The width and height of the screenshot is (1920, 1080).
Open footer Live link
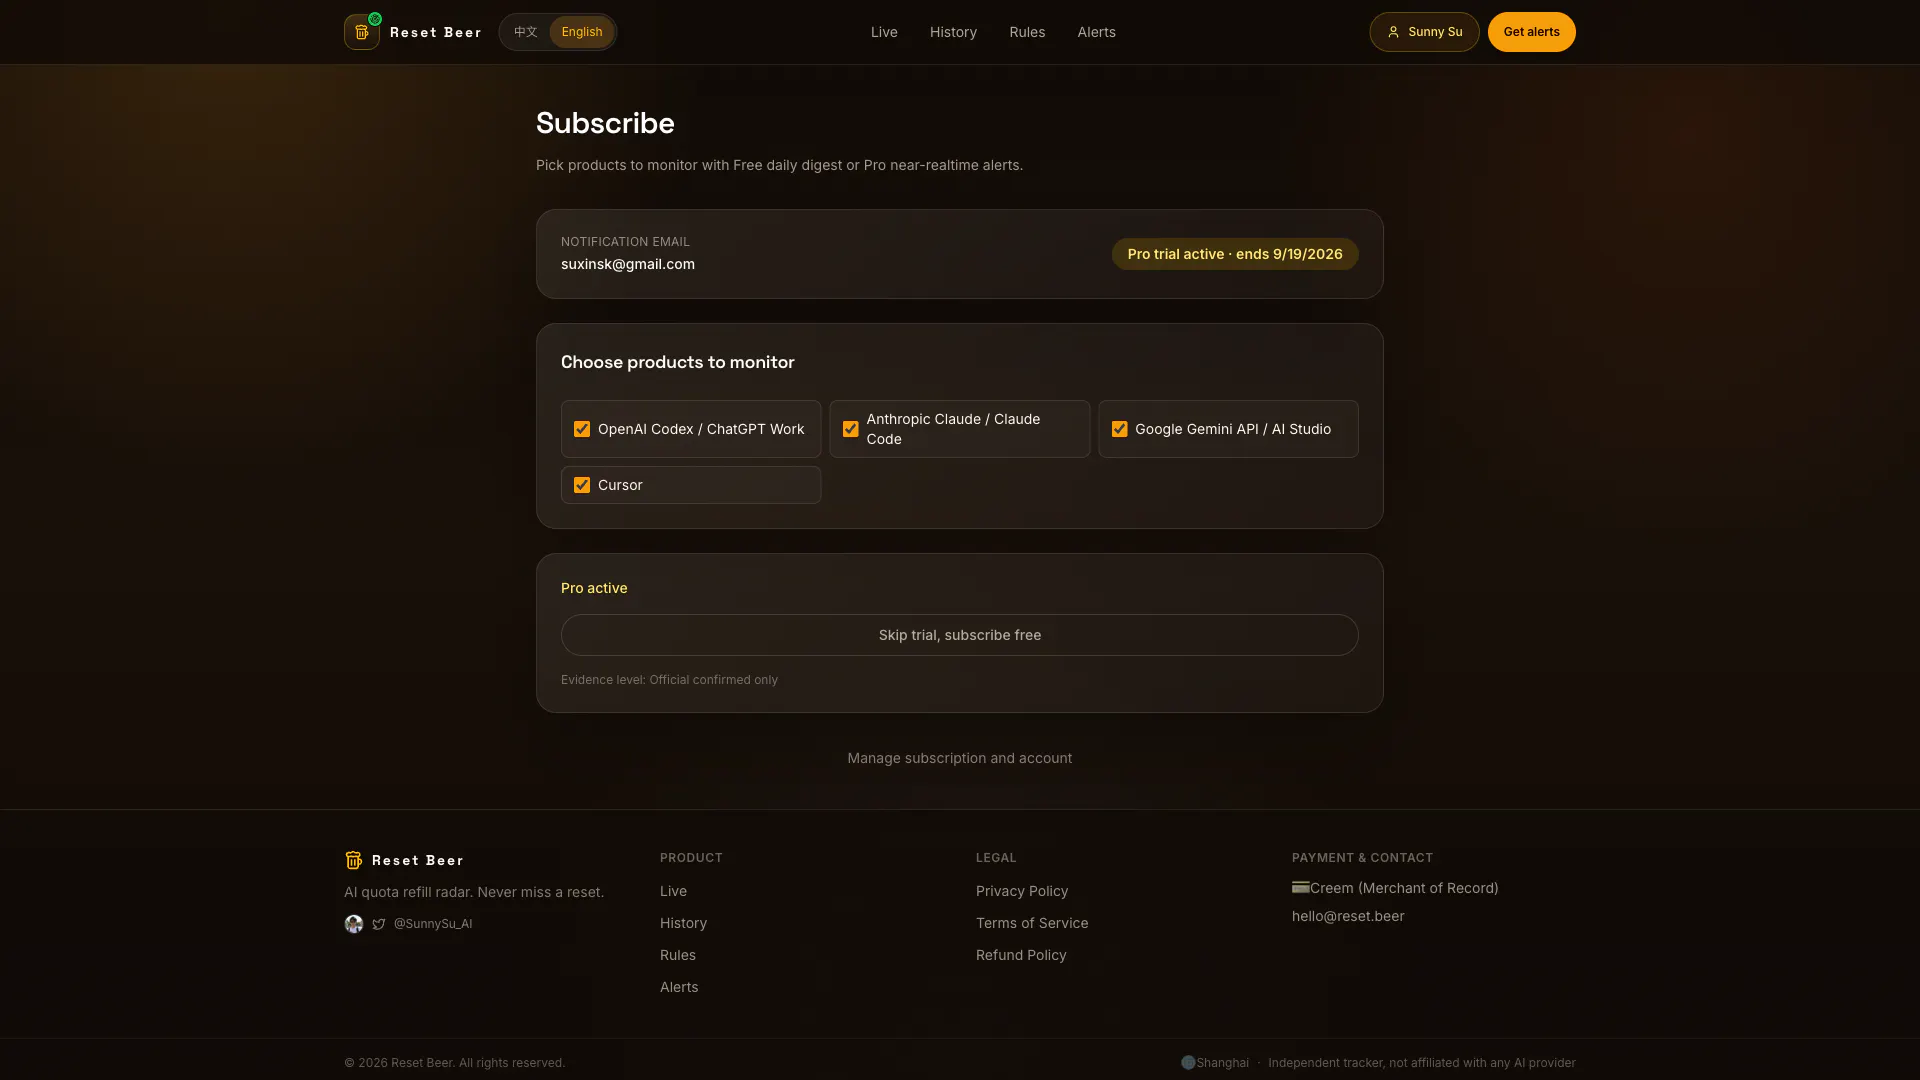(x=673, y=891)
